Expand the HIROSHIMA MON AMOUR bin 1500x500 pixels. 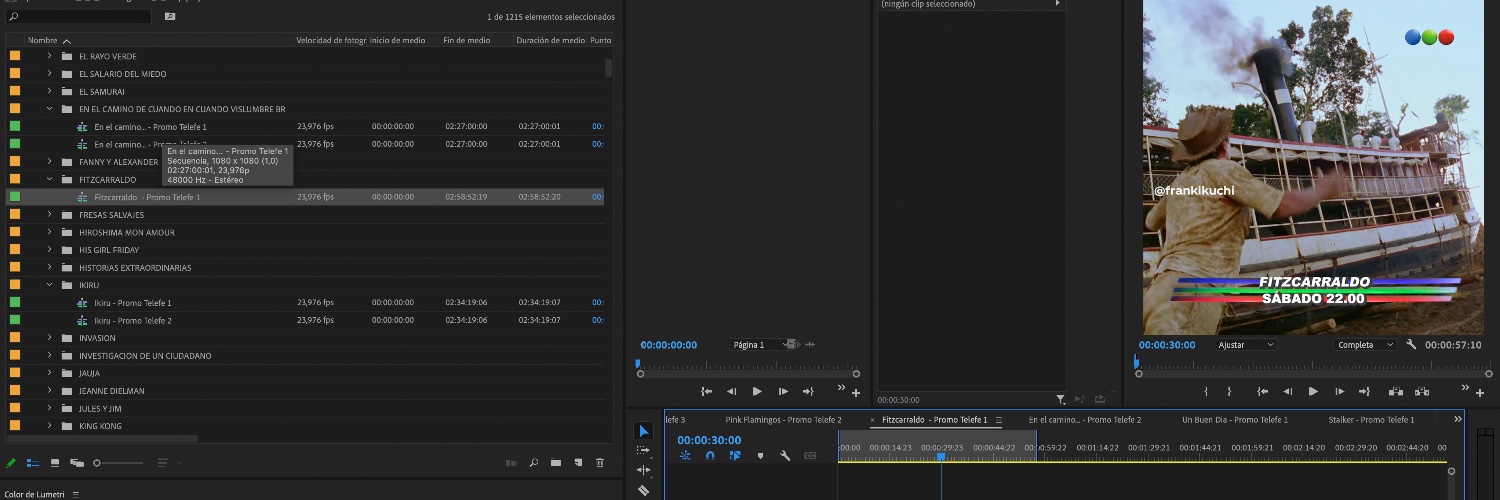[49, 232]
